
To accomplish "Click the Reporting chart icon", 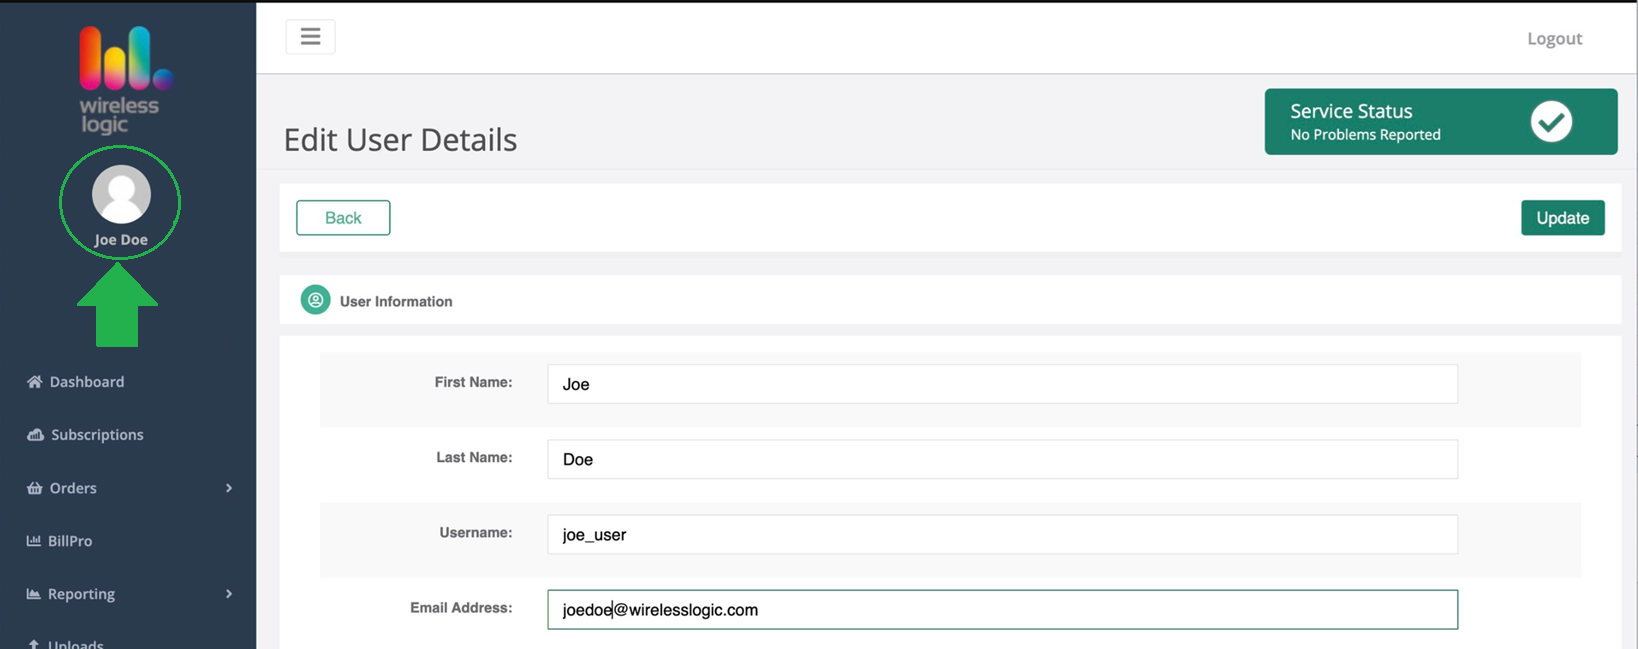I will [34, 594].
